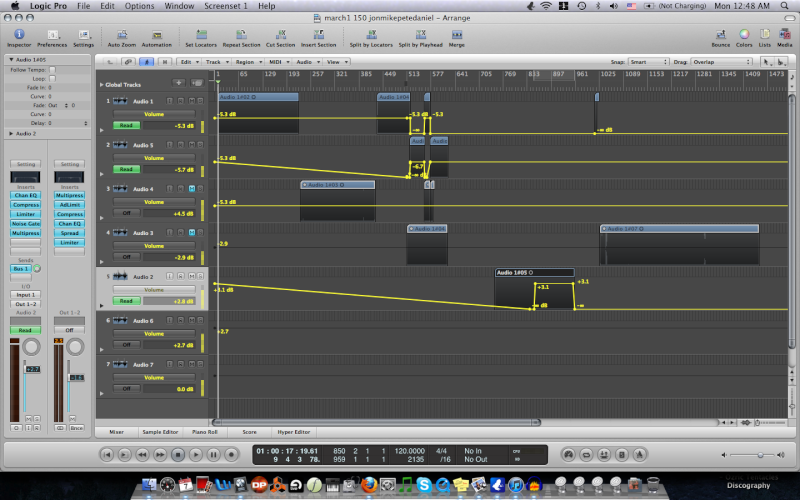
Task: Click the Link chain icon button
Action: tap(128, 62)
